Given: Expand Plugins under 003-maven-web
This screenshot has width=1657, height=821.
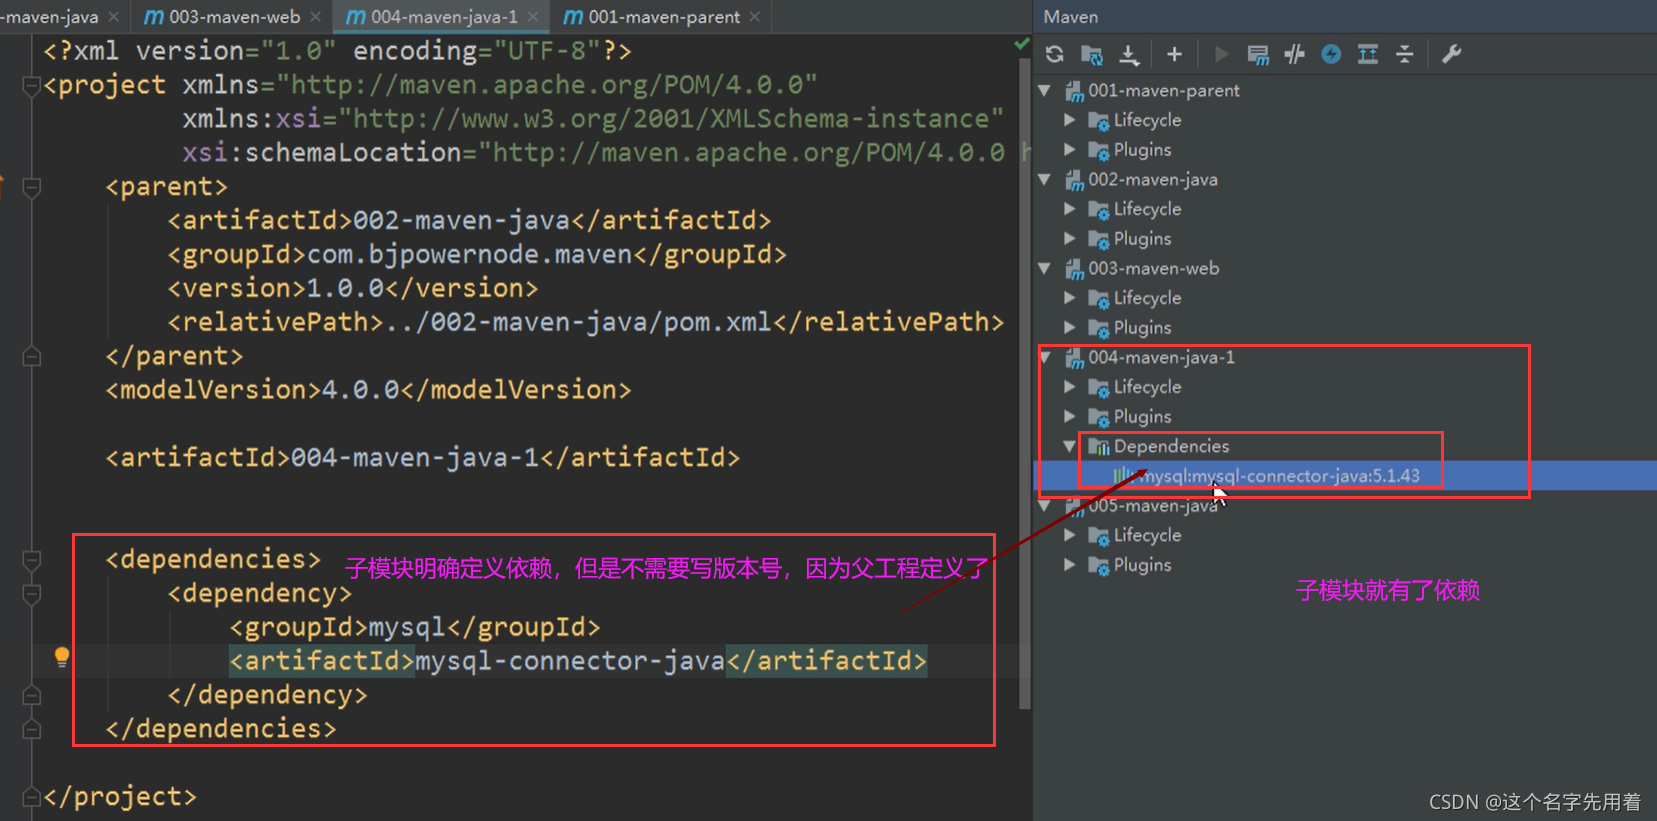Looking at the screenshot, I should pyautogui.click(x=1070, y=328).
